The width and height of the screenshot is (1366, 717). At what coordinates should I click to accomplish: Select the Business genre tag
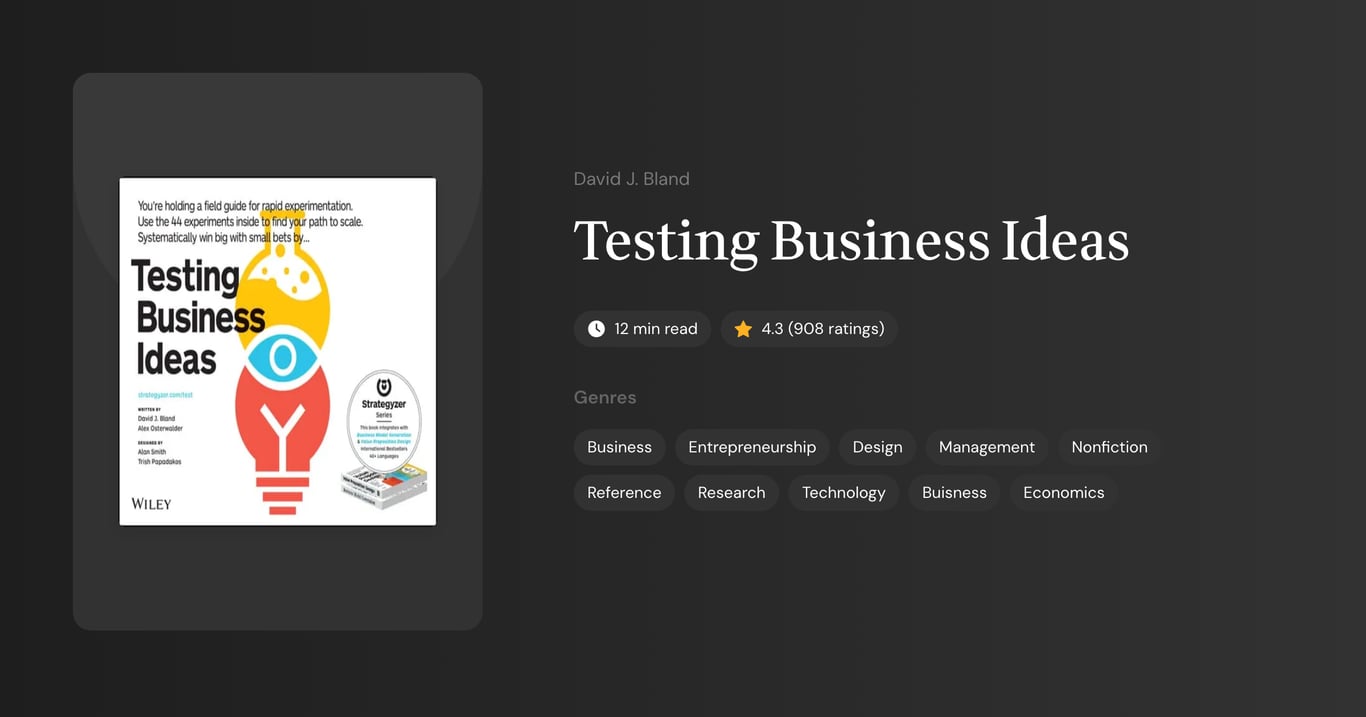[x=619, y=447]
